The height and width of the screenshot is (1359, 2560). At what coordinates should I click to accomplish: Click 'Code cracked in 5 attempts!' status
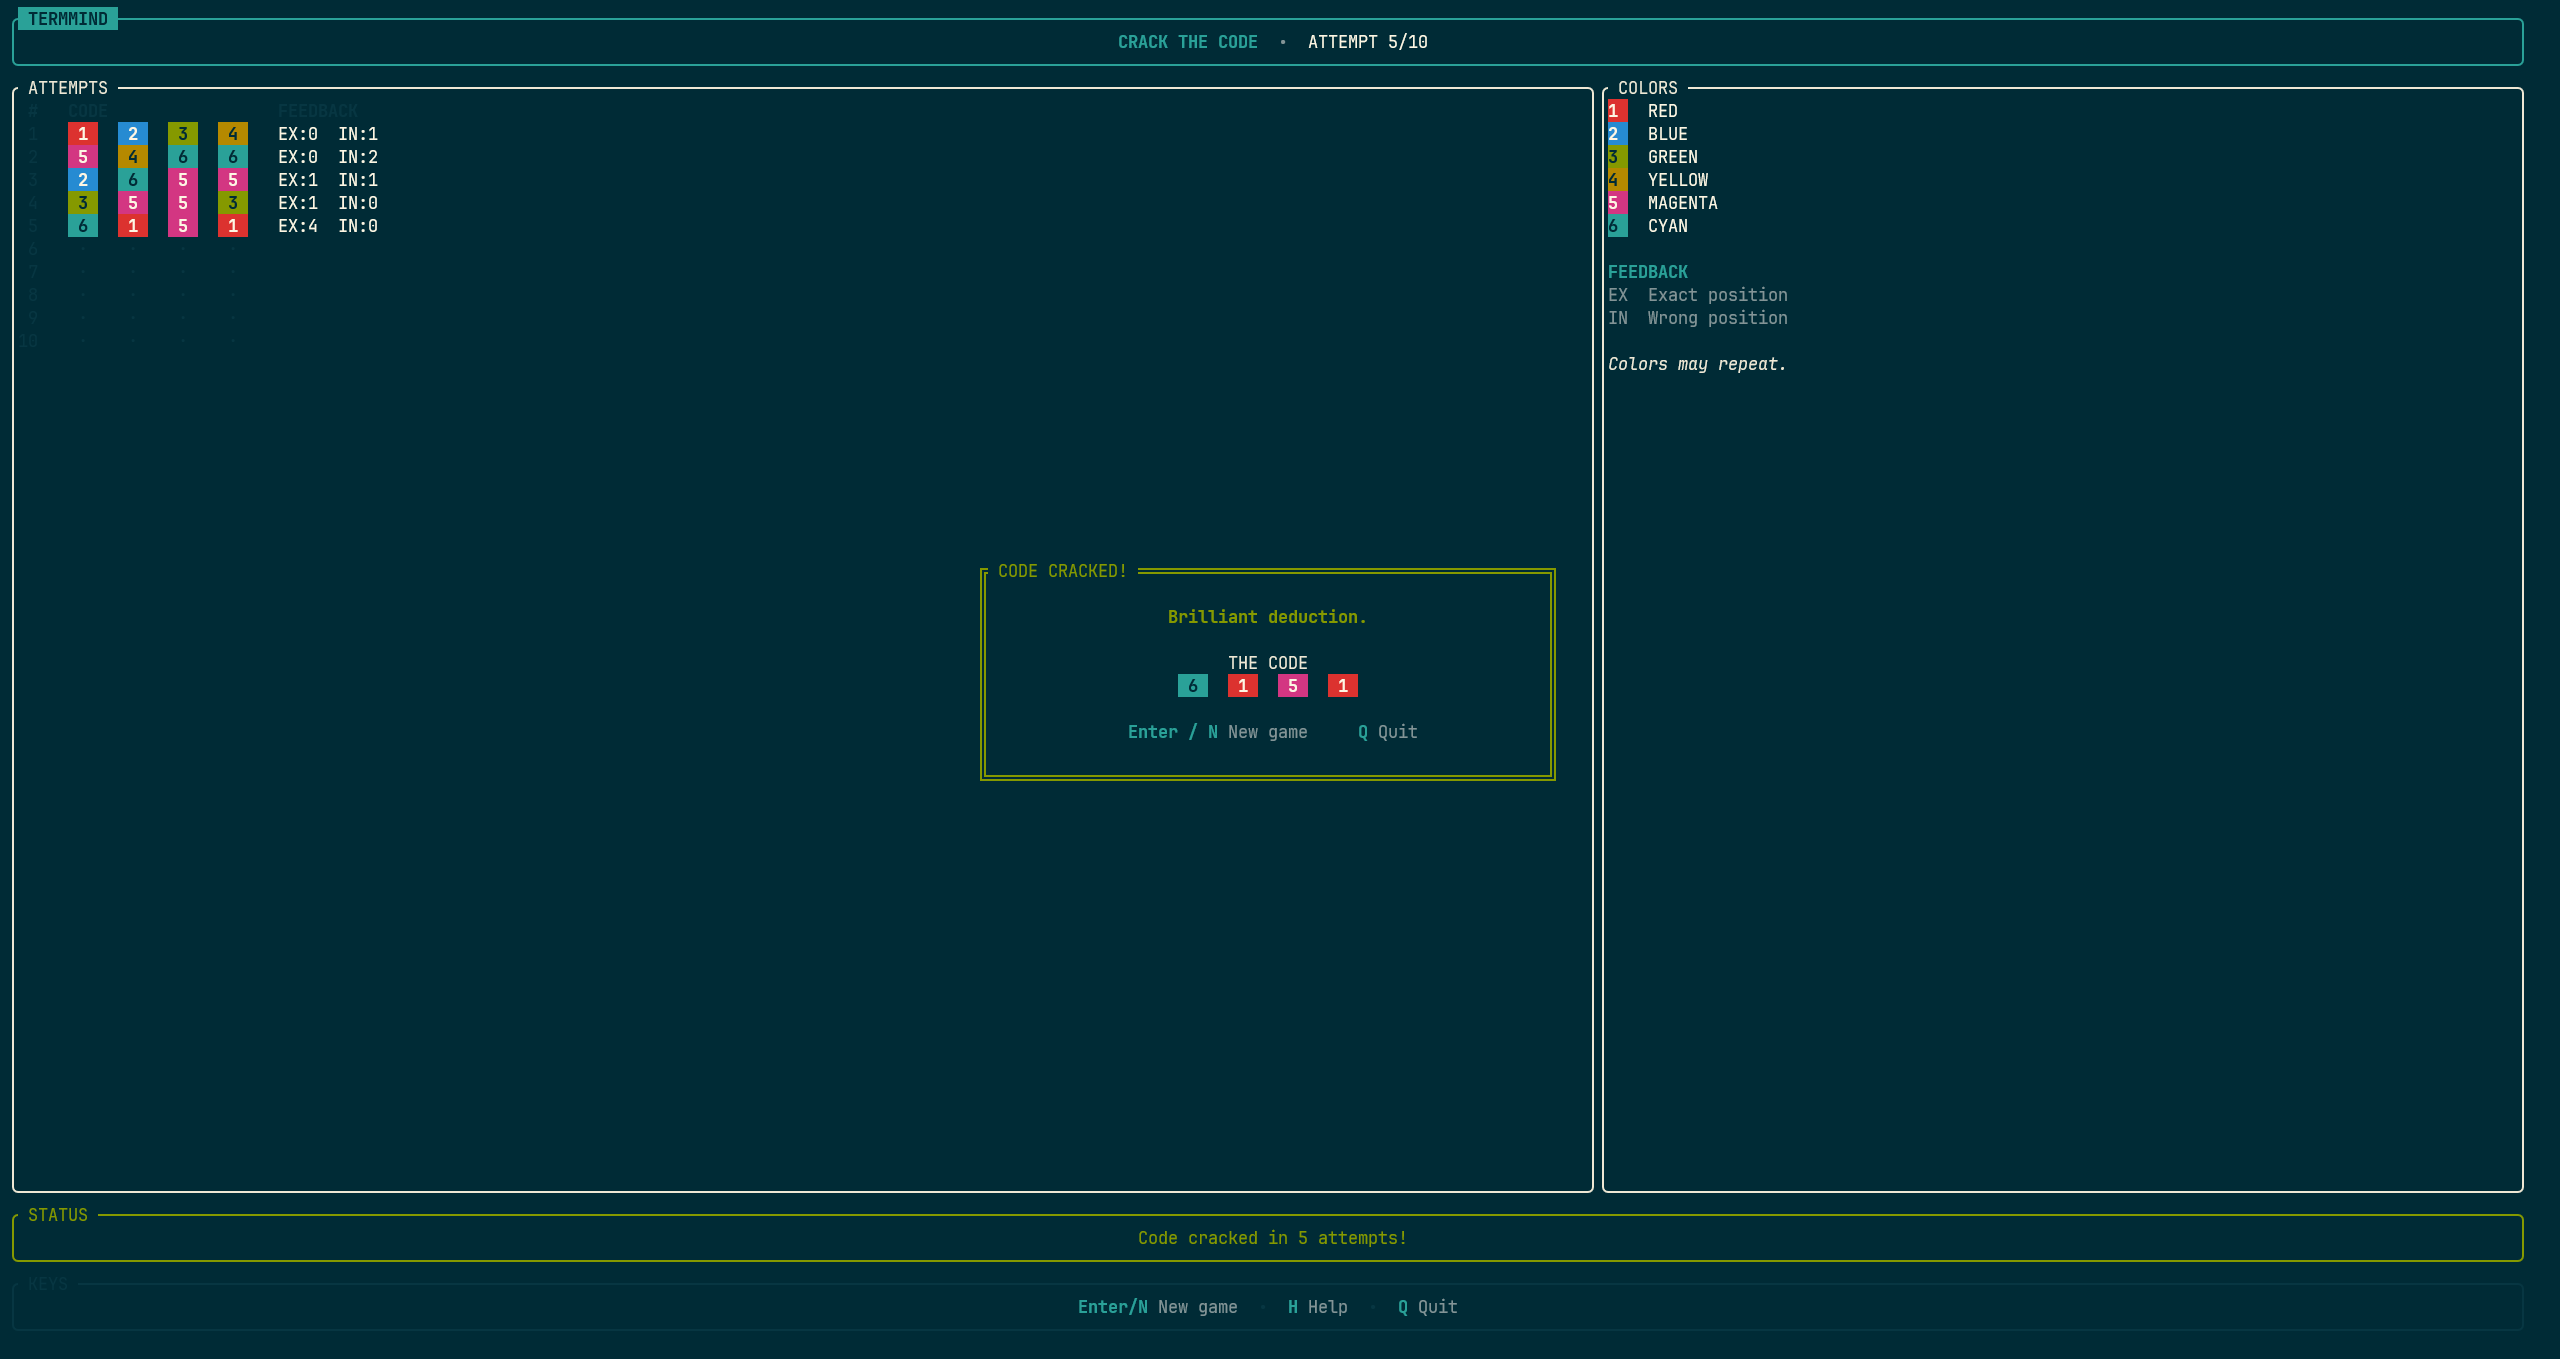point(1272,1238)
